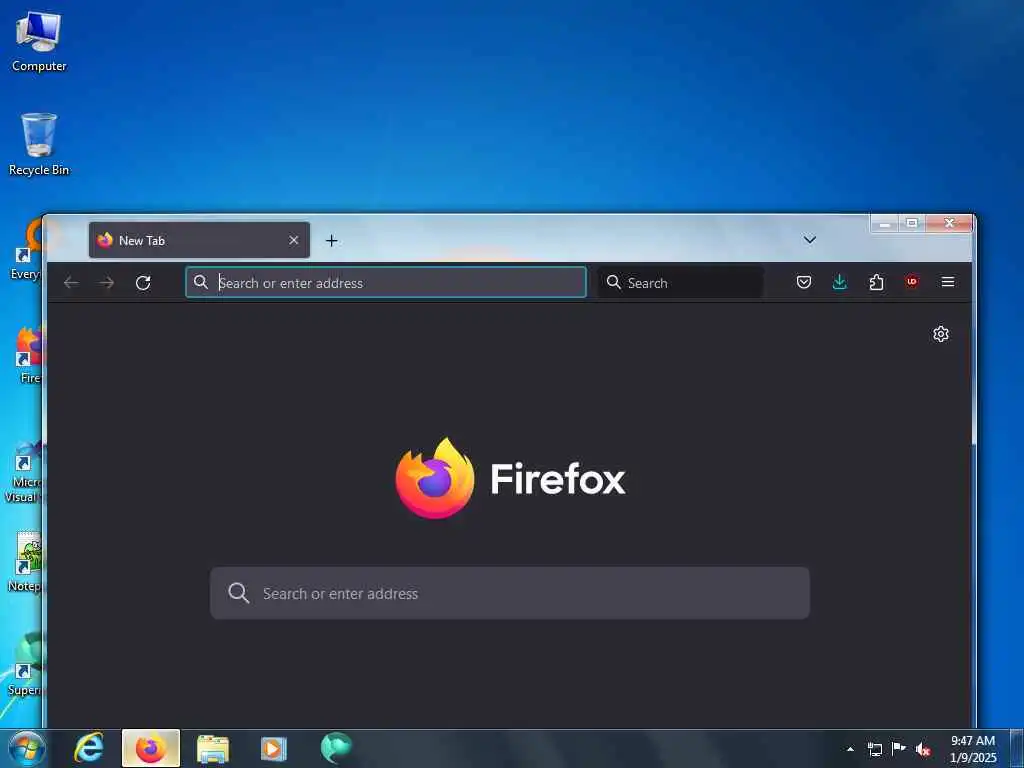Select the Computer desktop icon
This screenshot has height=768, width=1024.
pyautogui.click(x=39, y=41)
